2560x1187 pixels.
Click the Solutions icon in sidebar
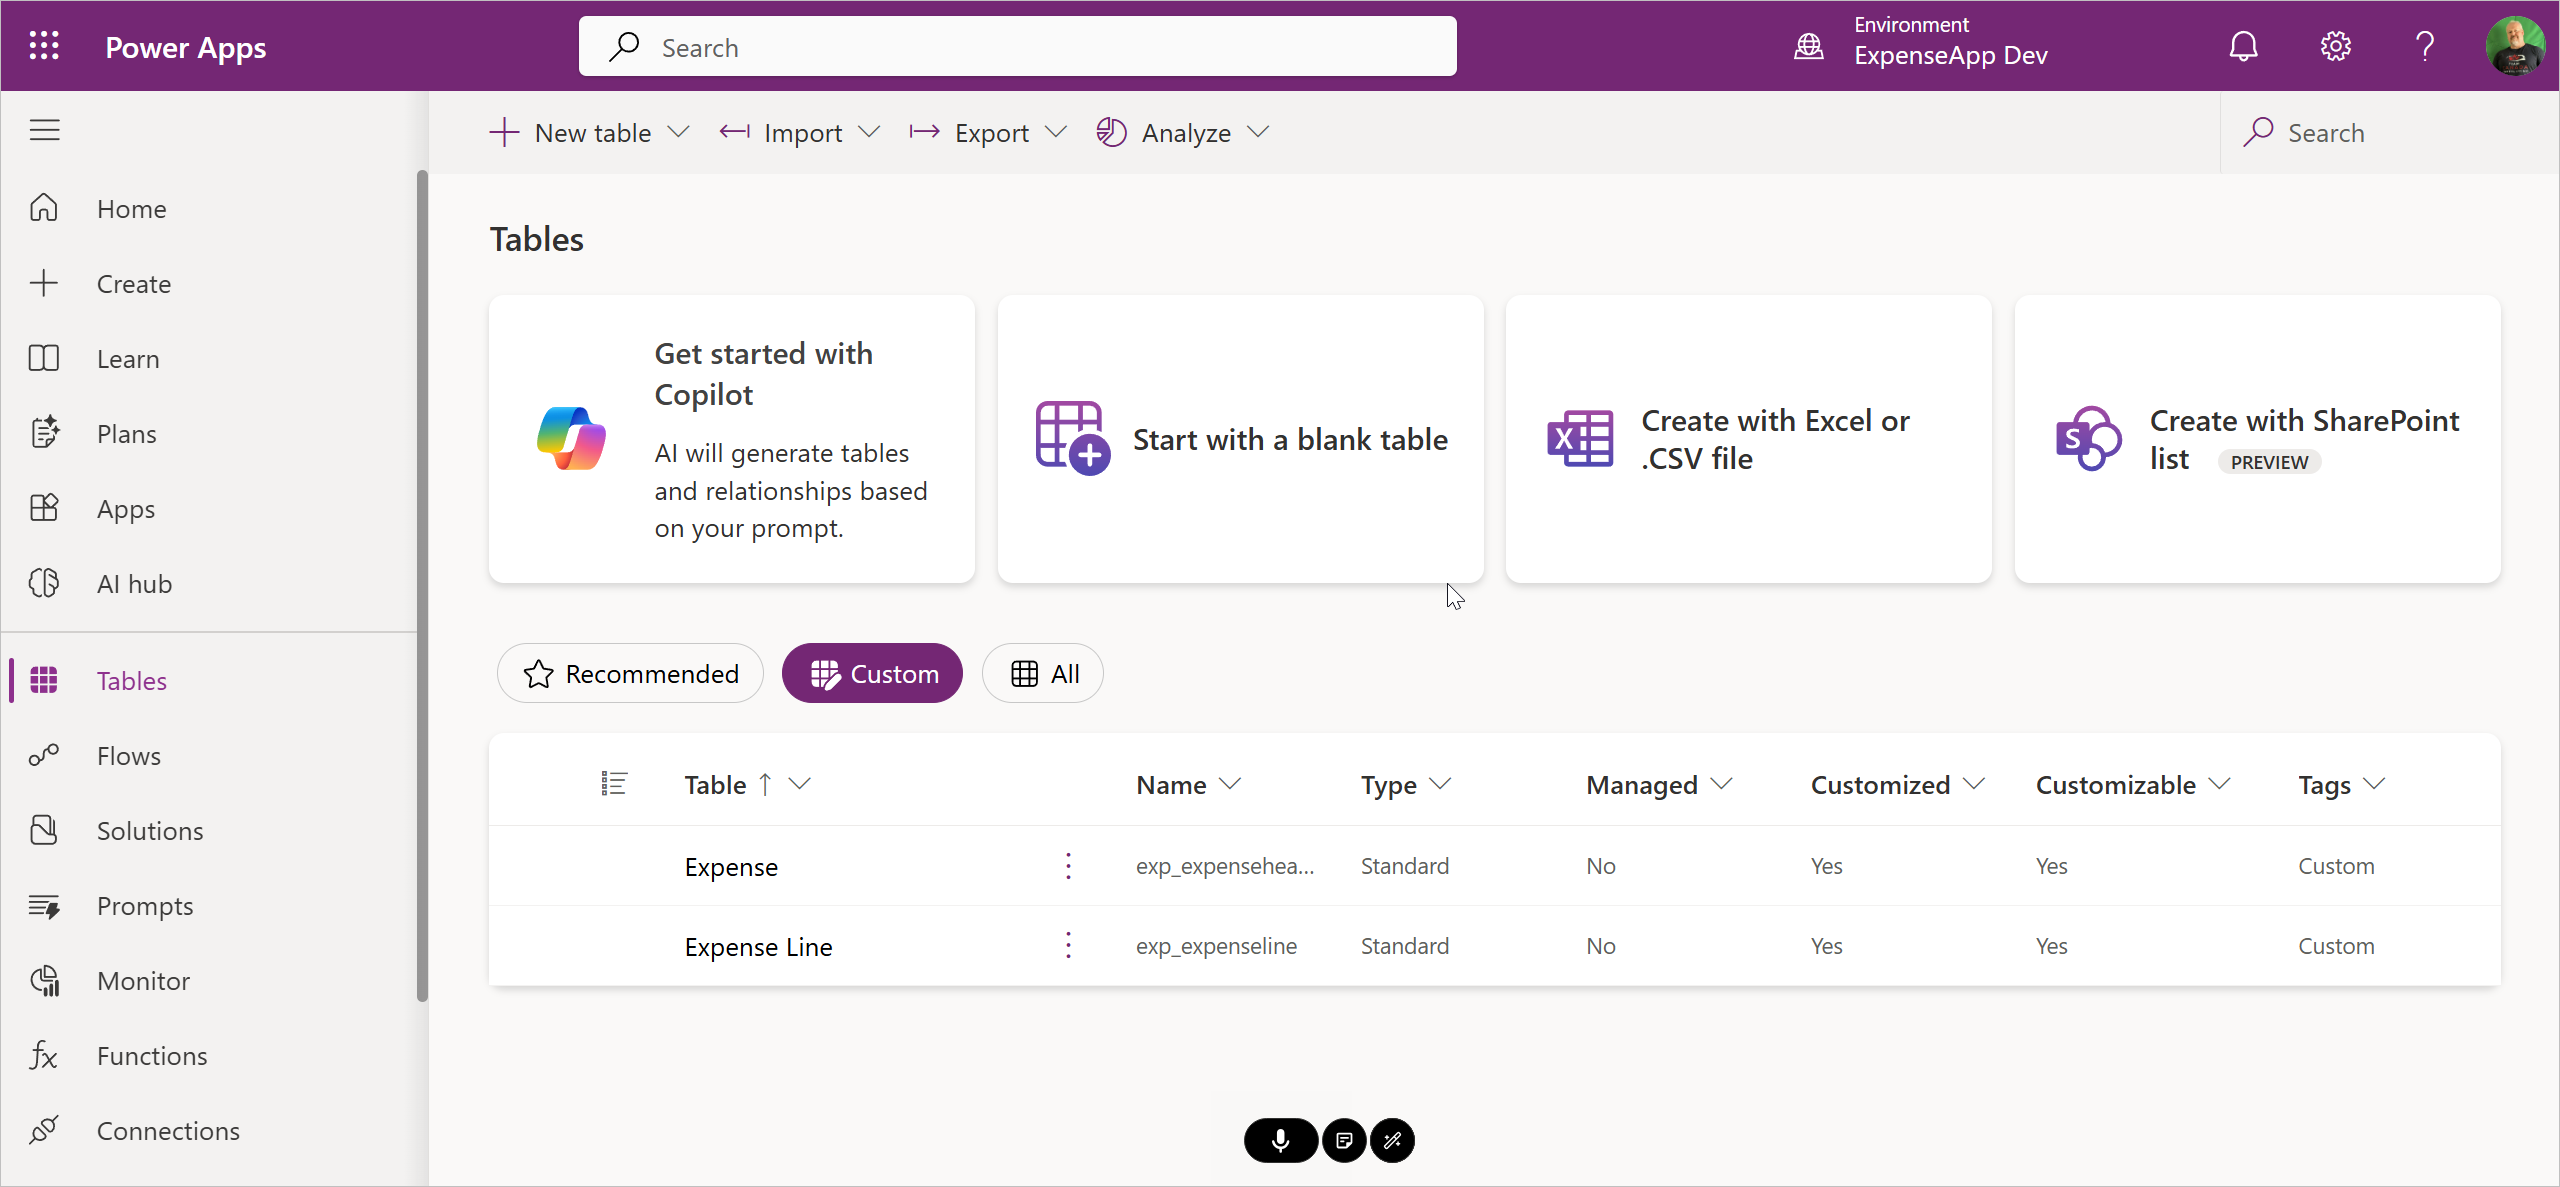44,830
